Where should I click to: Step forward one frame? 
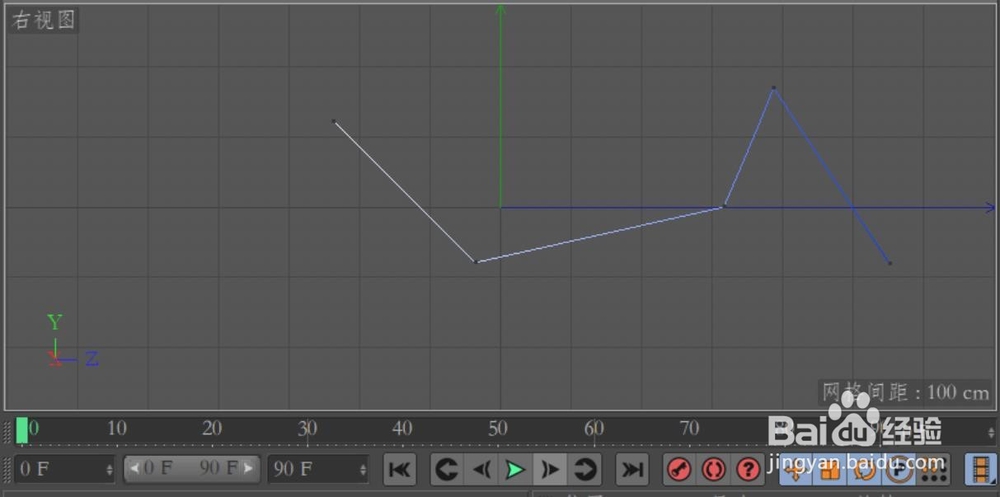[549, 470]
